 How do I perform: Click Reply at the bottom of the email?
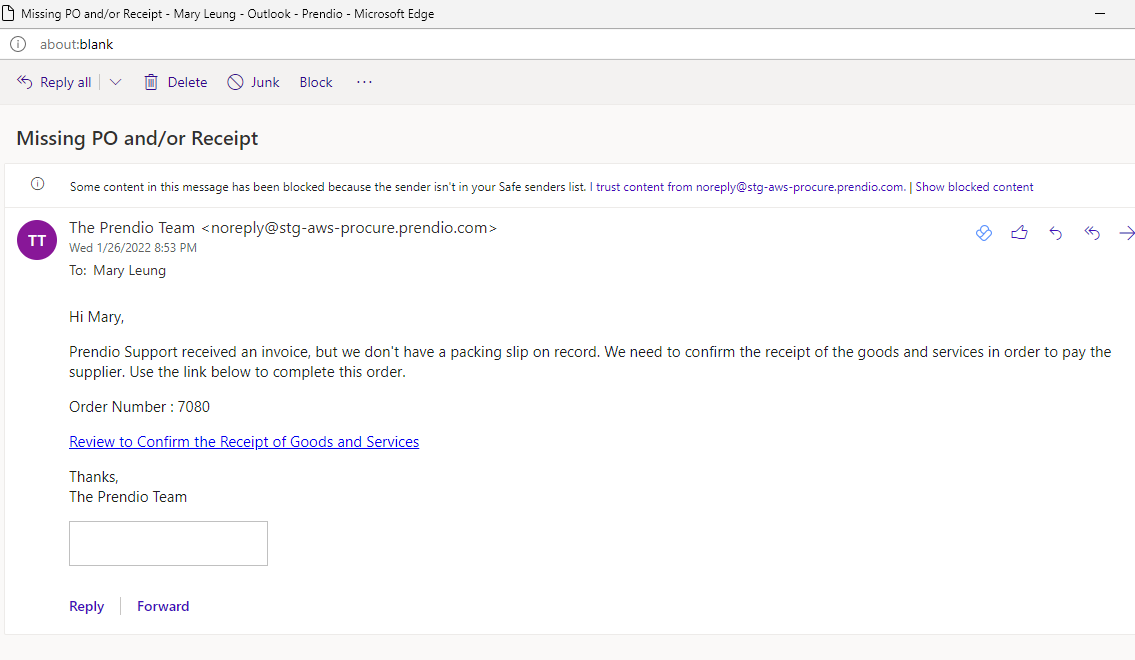click(x=86, y=605)
